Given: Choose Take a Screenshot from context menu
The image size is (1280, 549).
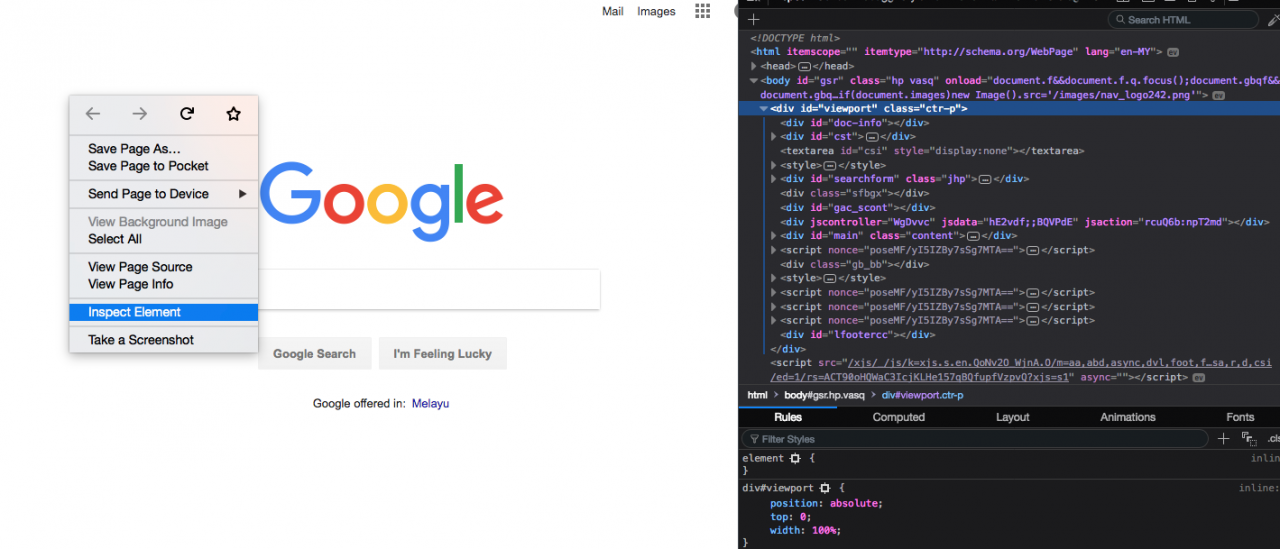Looking at the screenshot, I should pos(141,340).
